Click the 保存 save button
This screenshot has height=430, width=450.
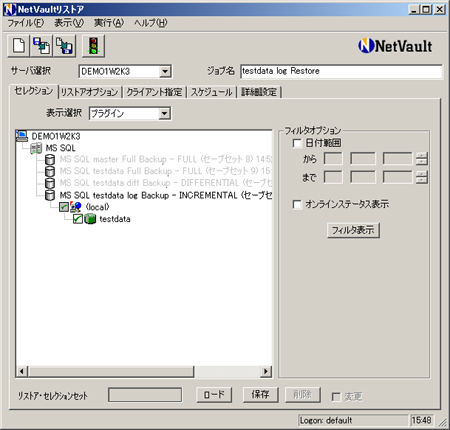click(x=260, y=395)
